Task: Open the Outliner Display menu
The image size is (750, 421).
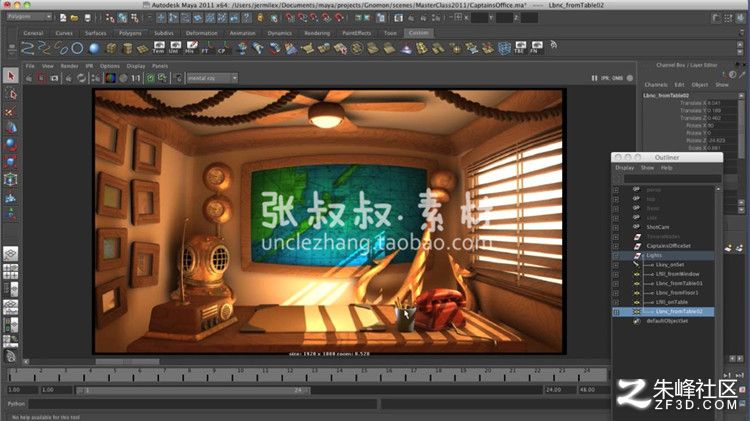Action: click(624, 168)
